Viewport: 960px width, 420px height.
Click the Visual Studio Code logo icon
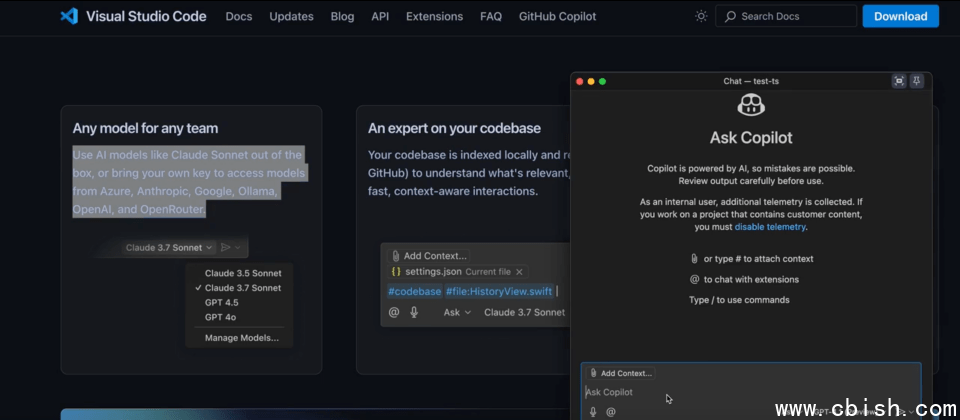69,17
